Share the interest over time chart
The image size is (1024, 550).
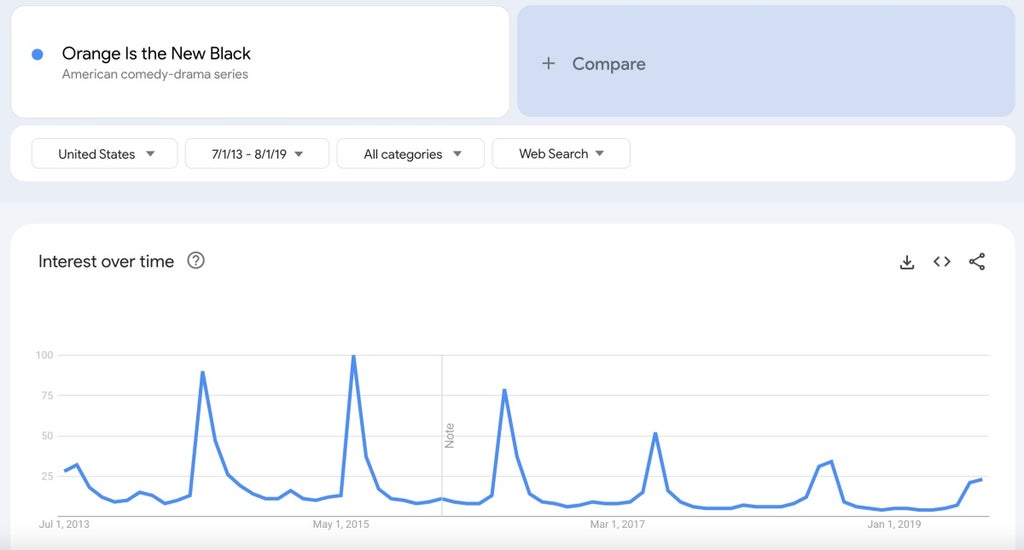(977, 262)
